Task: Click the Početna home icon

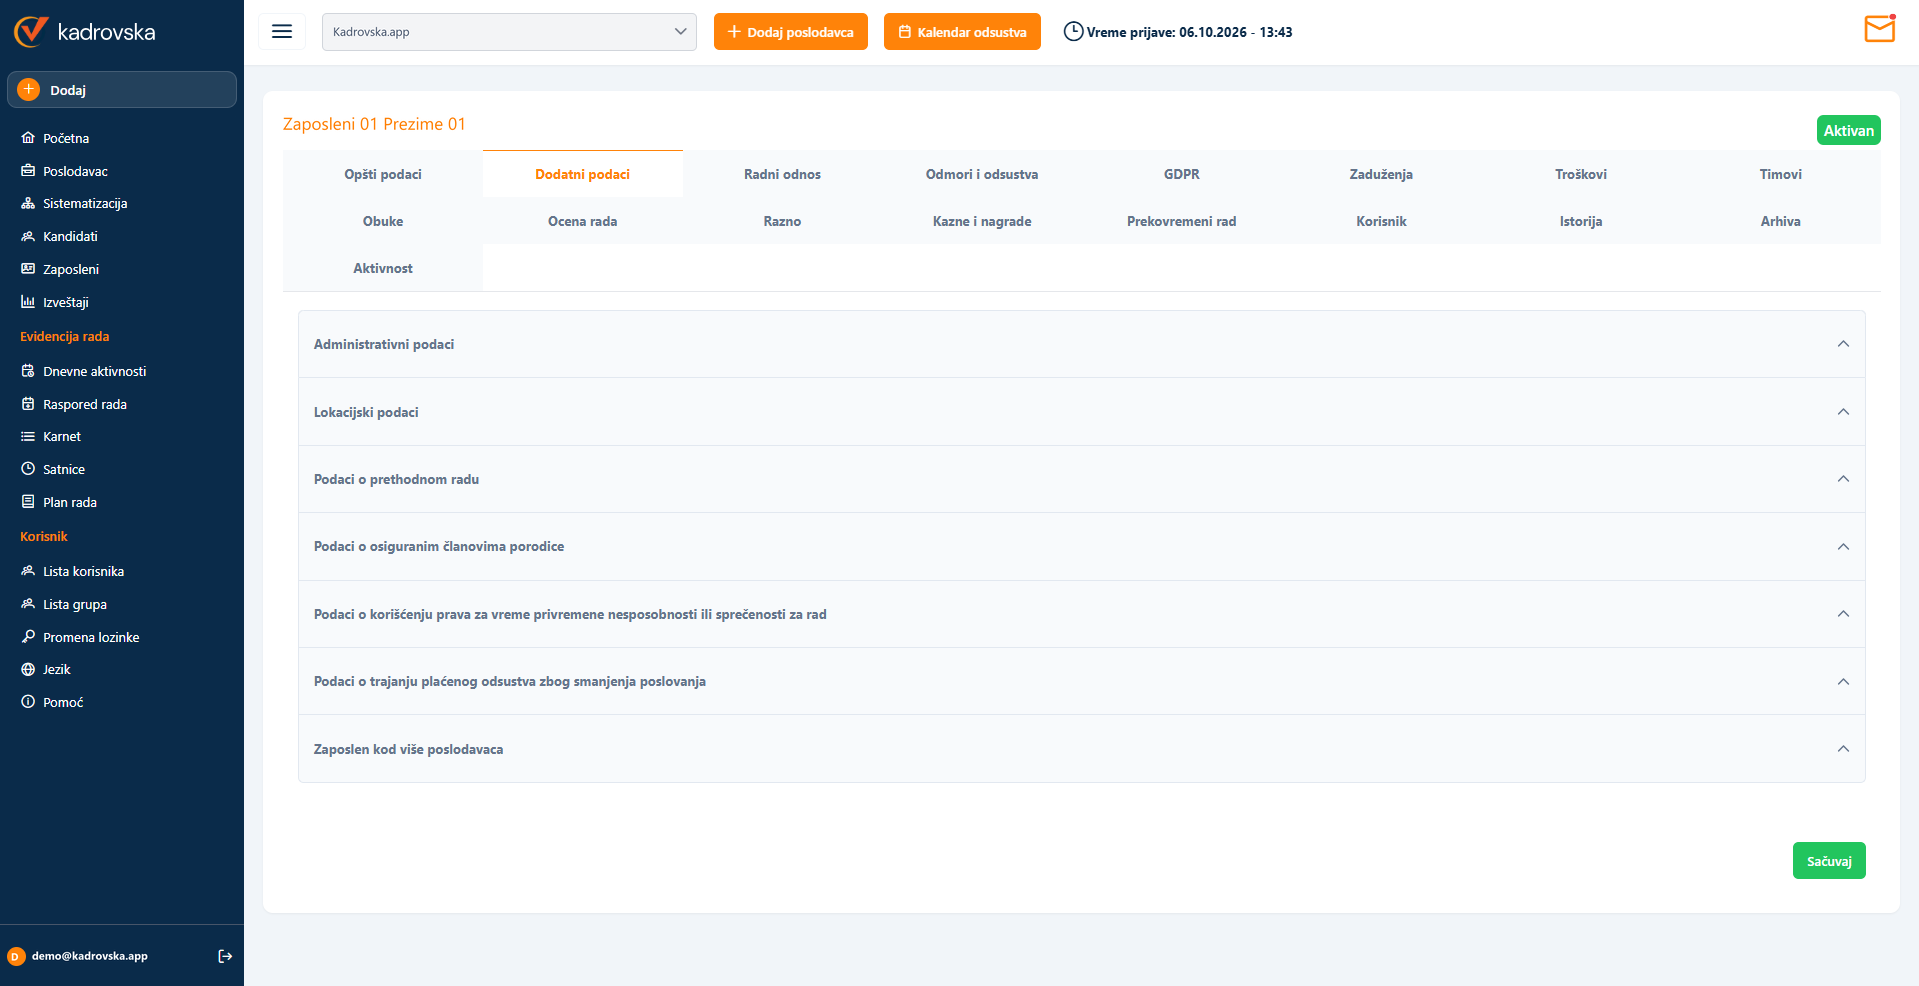Action: click(x=28, y=138)
